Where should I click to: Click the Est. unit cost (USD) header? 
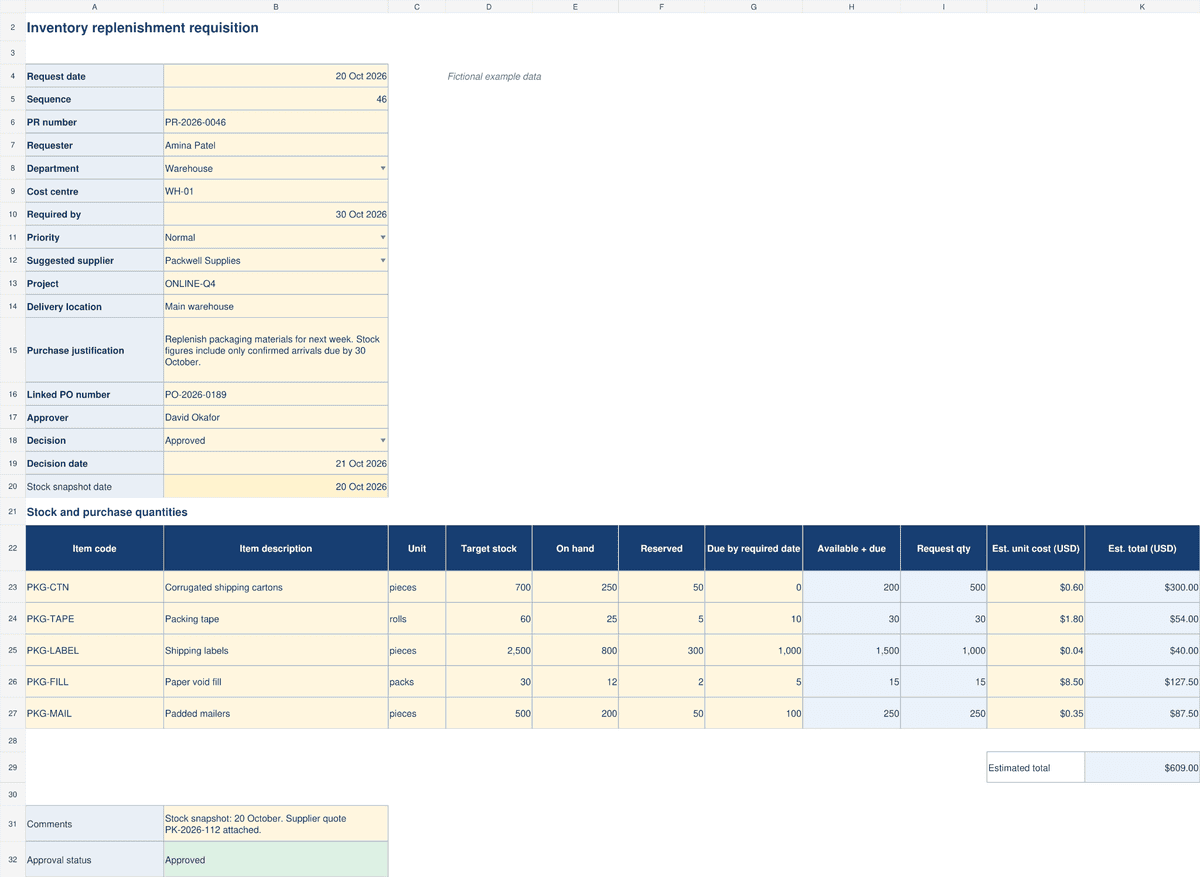pos(1036,548)
